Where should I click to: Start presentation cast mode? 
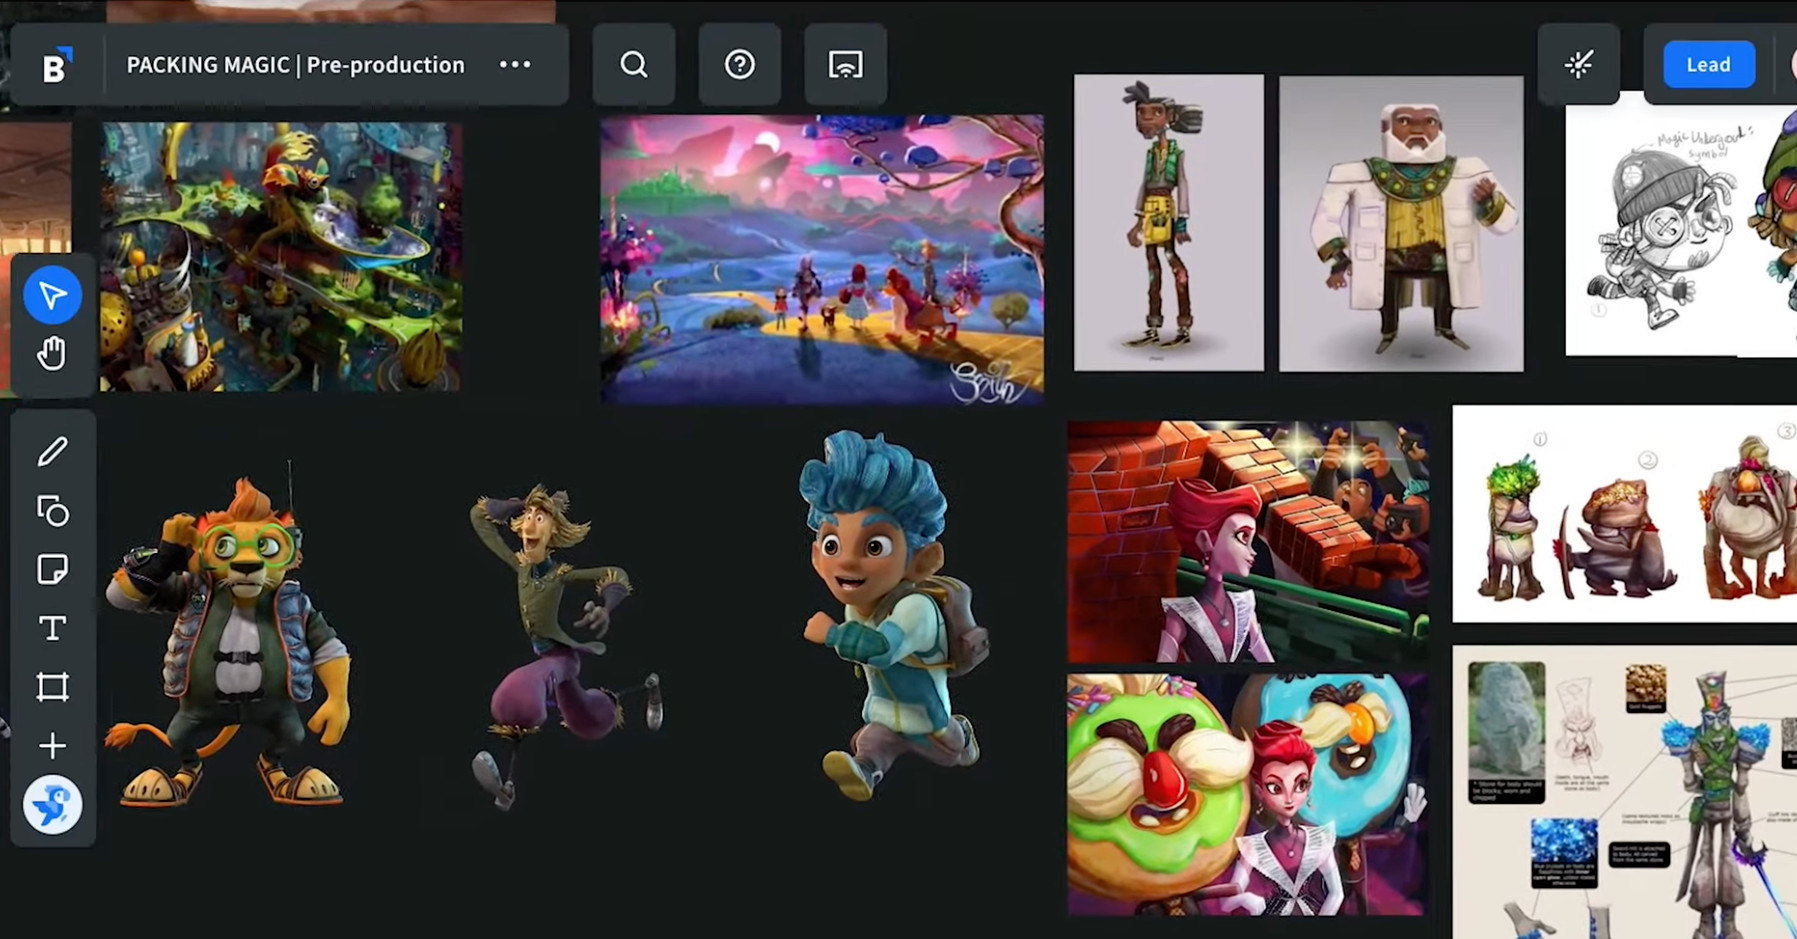click(846, 65)
